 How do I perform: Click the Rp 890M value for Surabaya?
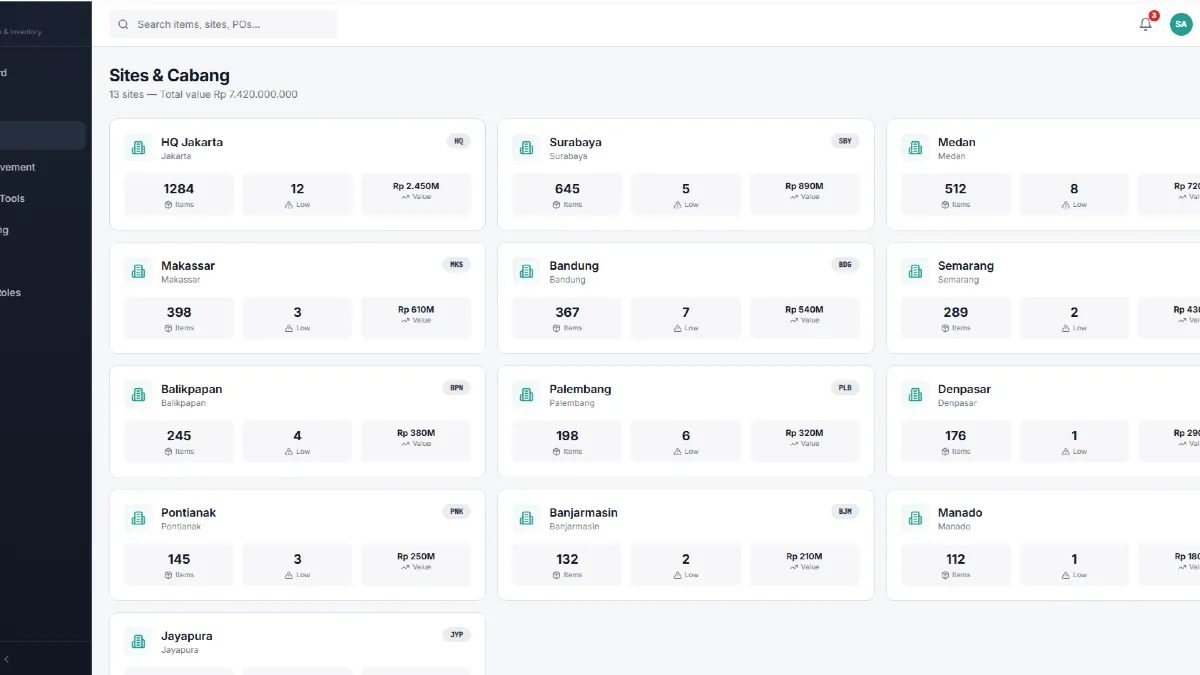pyautogui.click(x=804, y=186)
